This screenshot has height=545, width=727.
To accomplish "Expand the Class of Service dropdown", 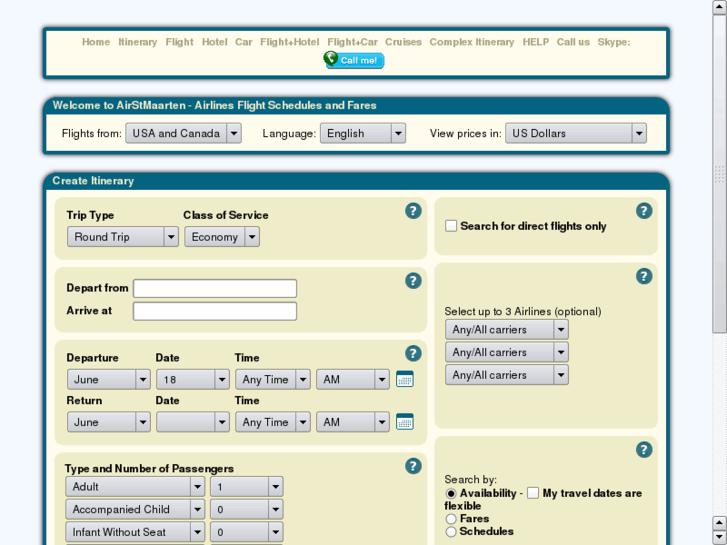I will point(222,237).
